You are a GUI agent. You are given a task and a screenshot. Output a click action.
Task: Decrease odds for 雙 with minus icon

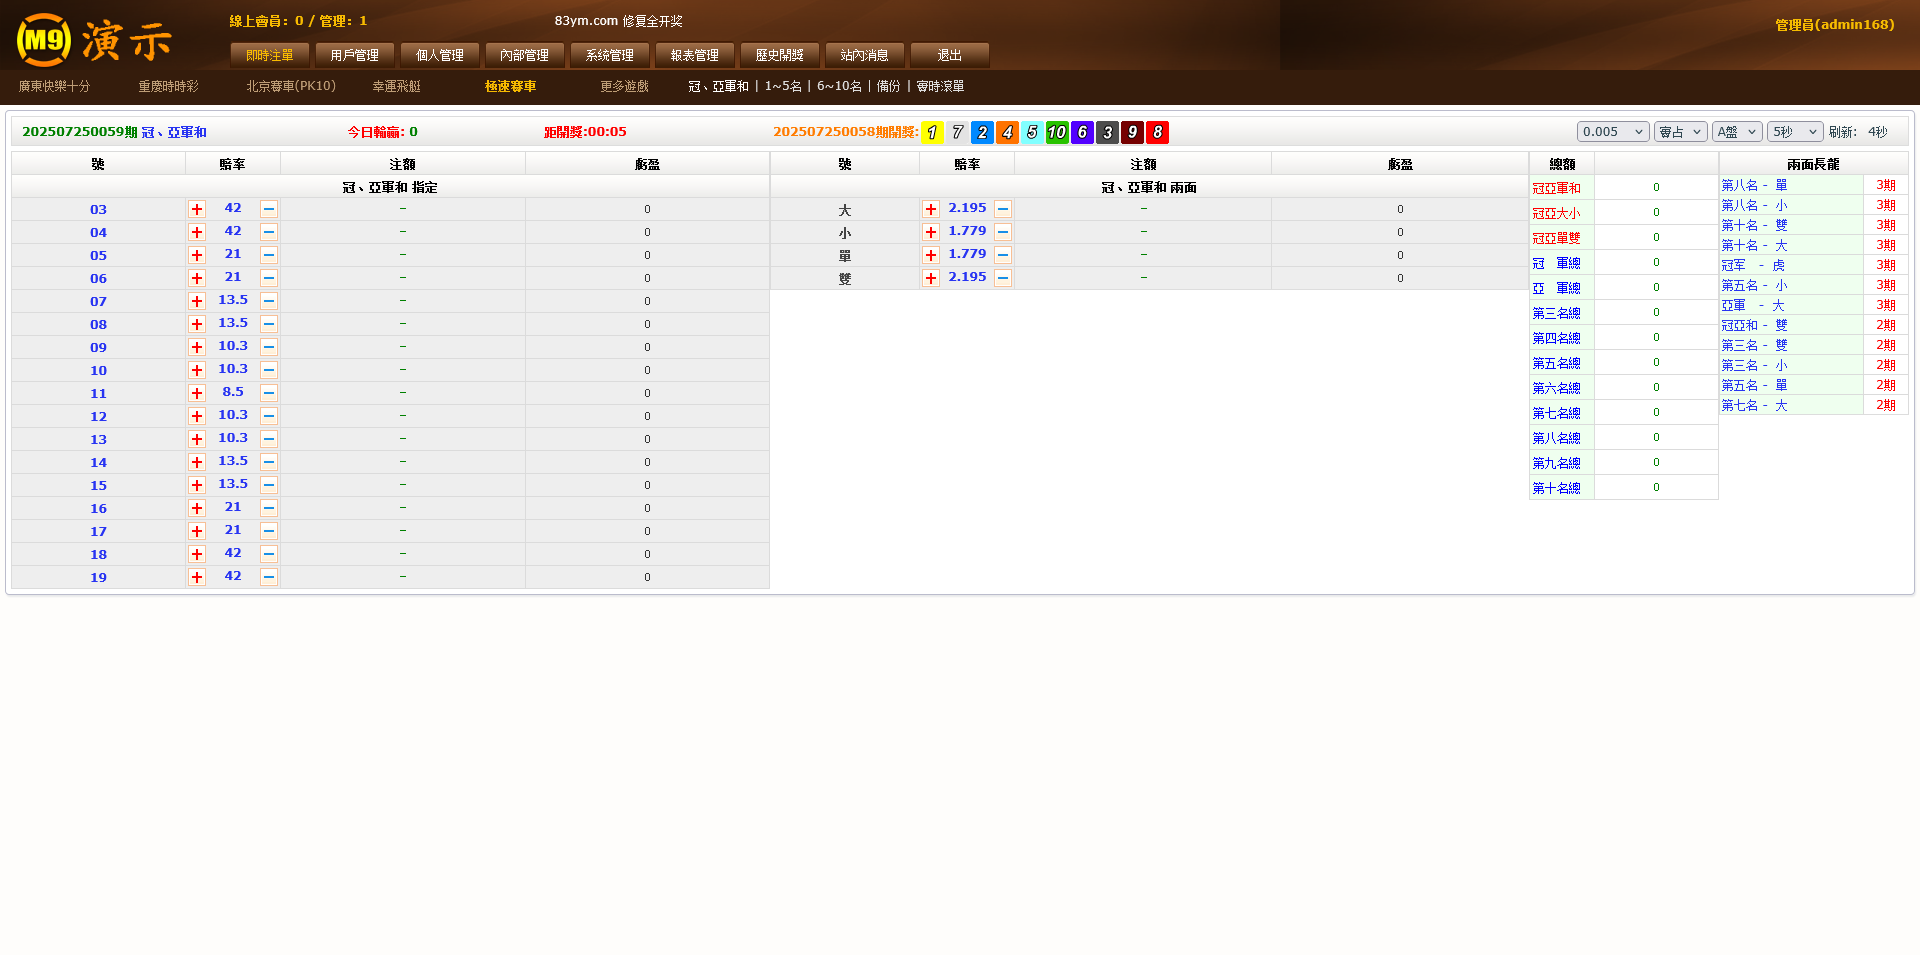click(1003, 278)
